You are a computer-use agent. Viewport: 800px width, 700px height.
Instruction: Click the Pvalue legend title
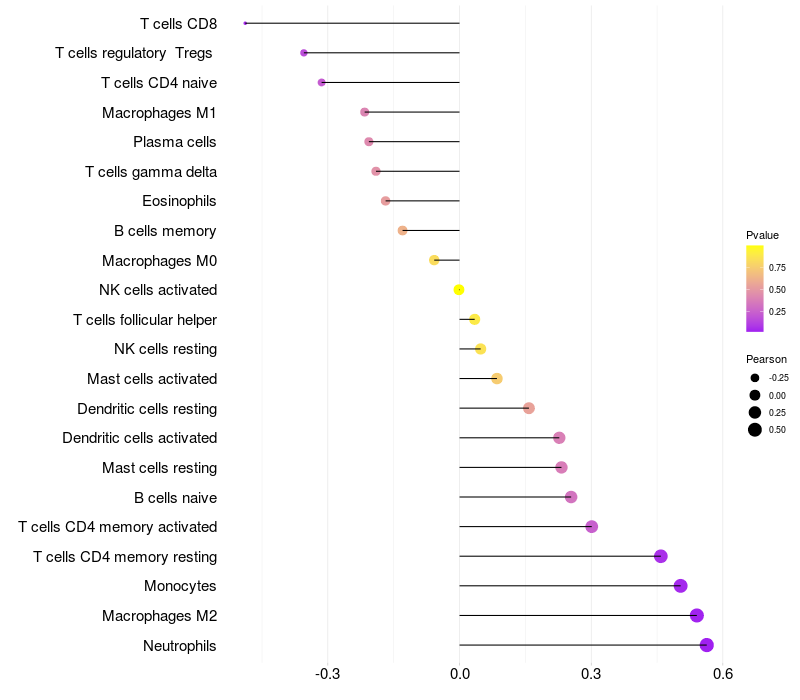pyautogui.click(x=762, y=235)
